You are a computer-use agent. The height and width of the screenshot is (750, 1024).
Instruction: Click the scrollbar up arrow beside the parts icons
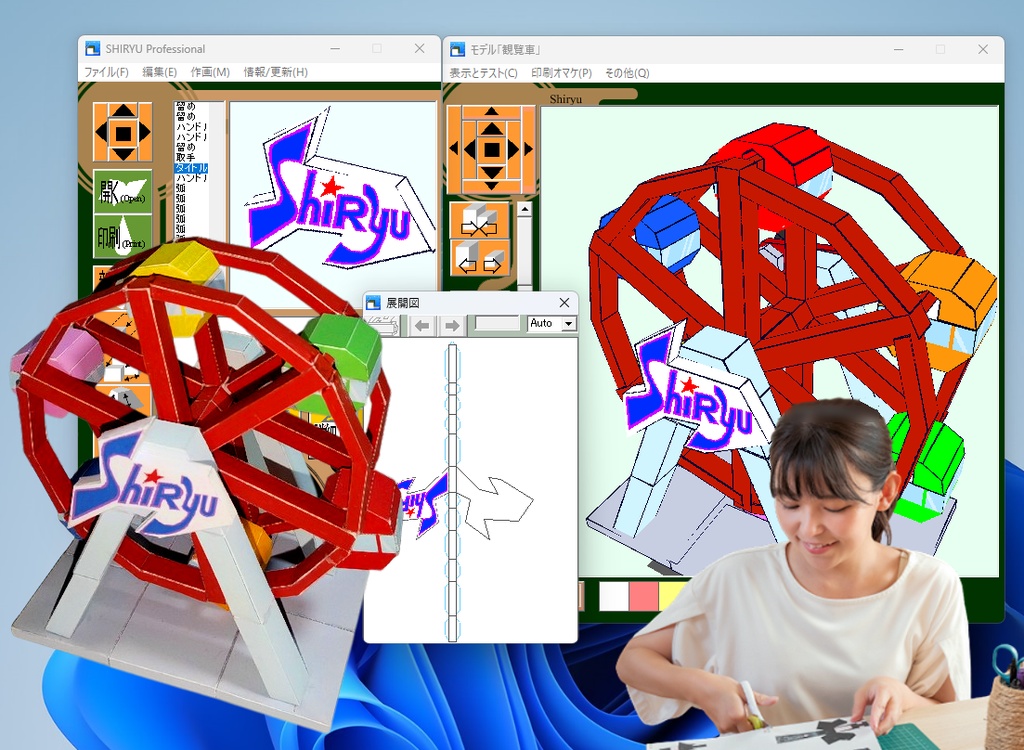(524, 210)
